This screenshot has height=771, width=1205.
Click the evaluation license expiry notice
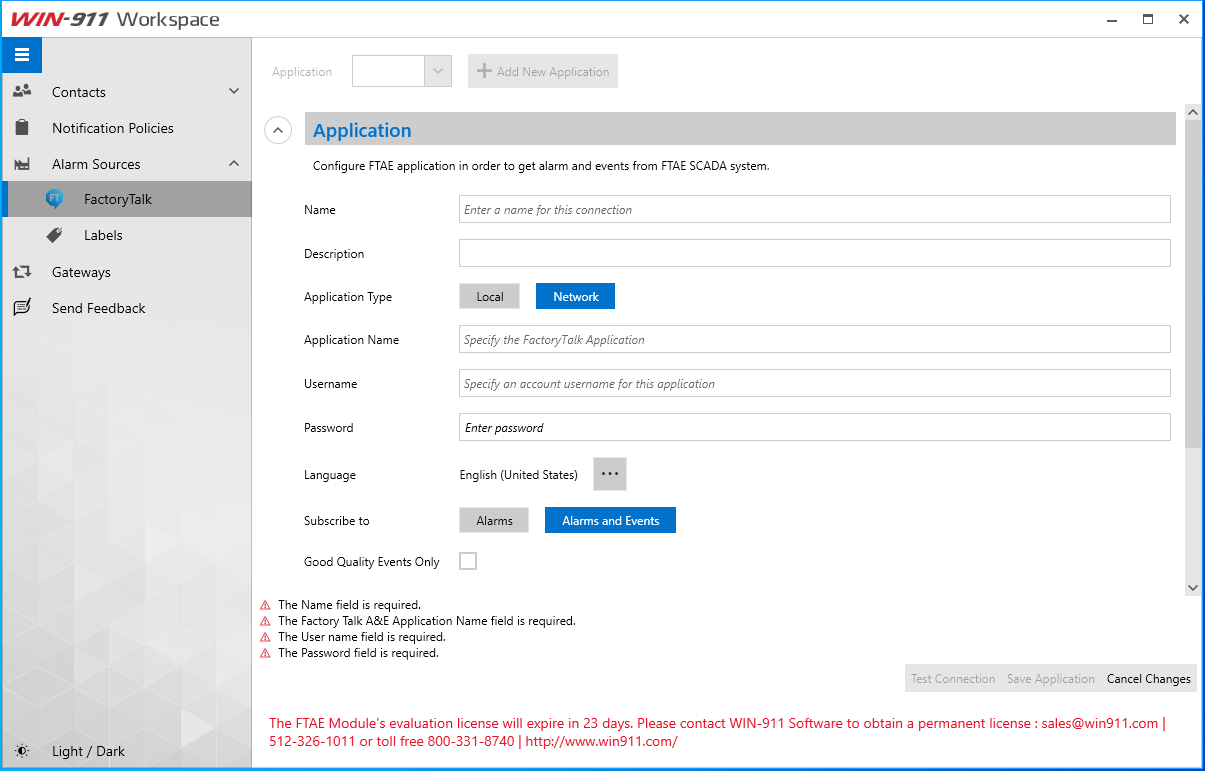(717, 732)
